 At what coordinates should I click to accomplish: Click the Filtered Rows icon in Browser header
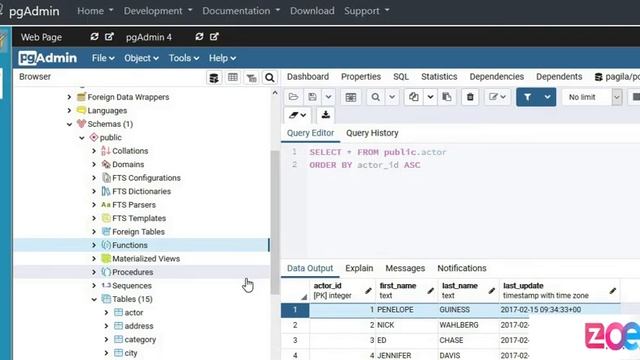click(x=251, y=77)
